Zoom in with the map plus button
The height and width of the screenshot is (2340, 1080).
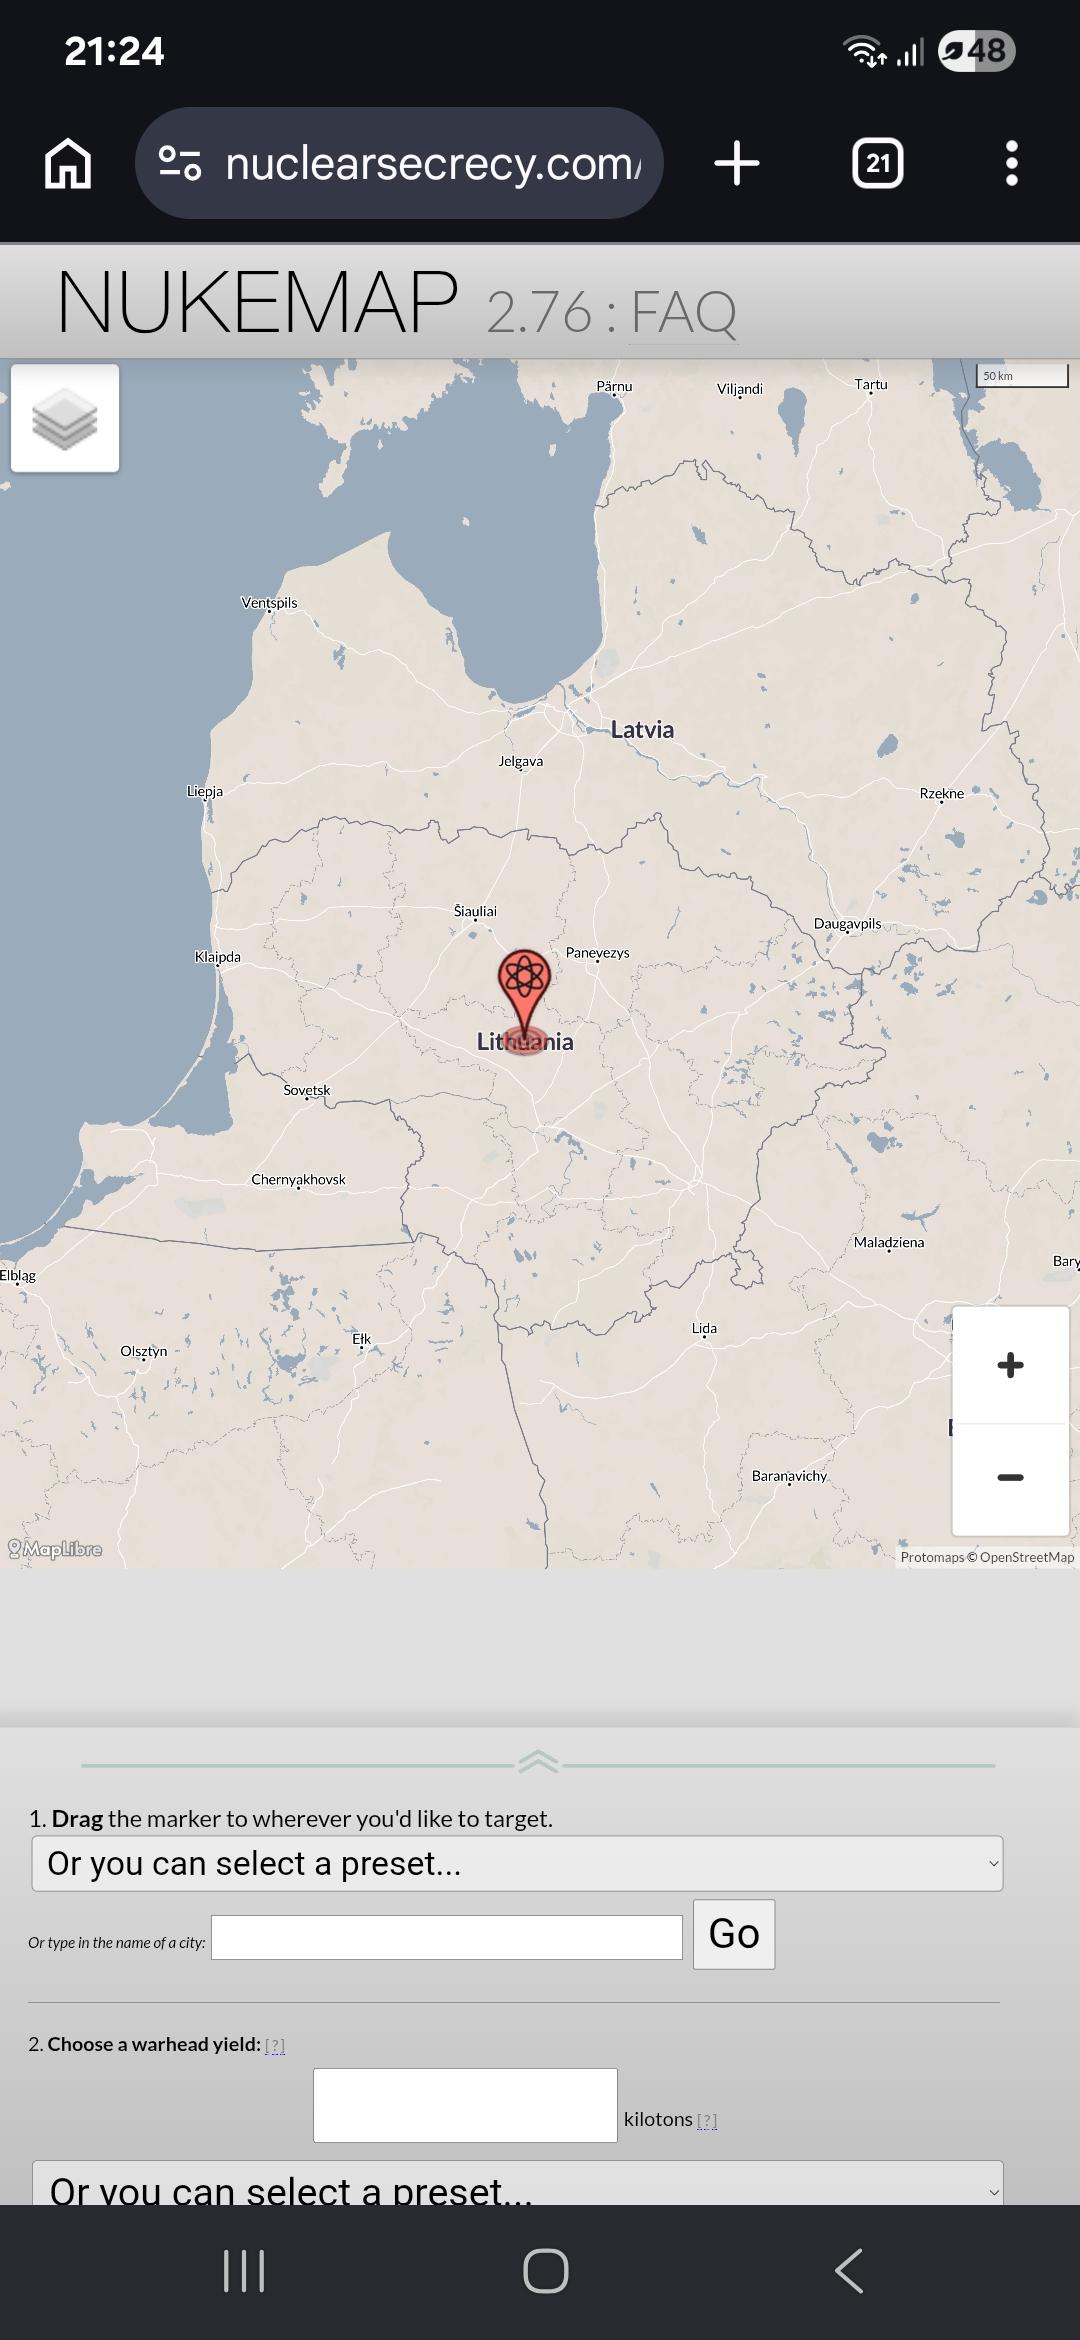[1010, 1365]
